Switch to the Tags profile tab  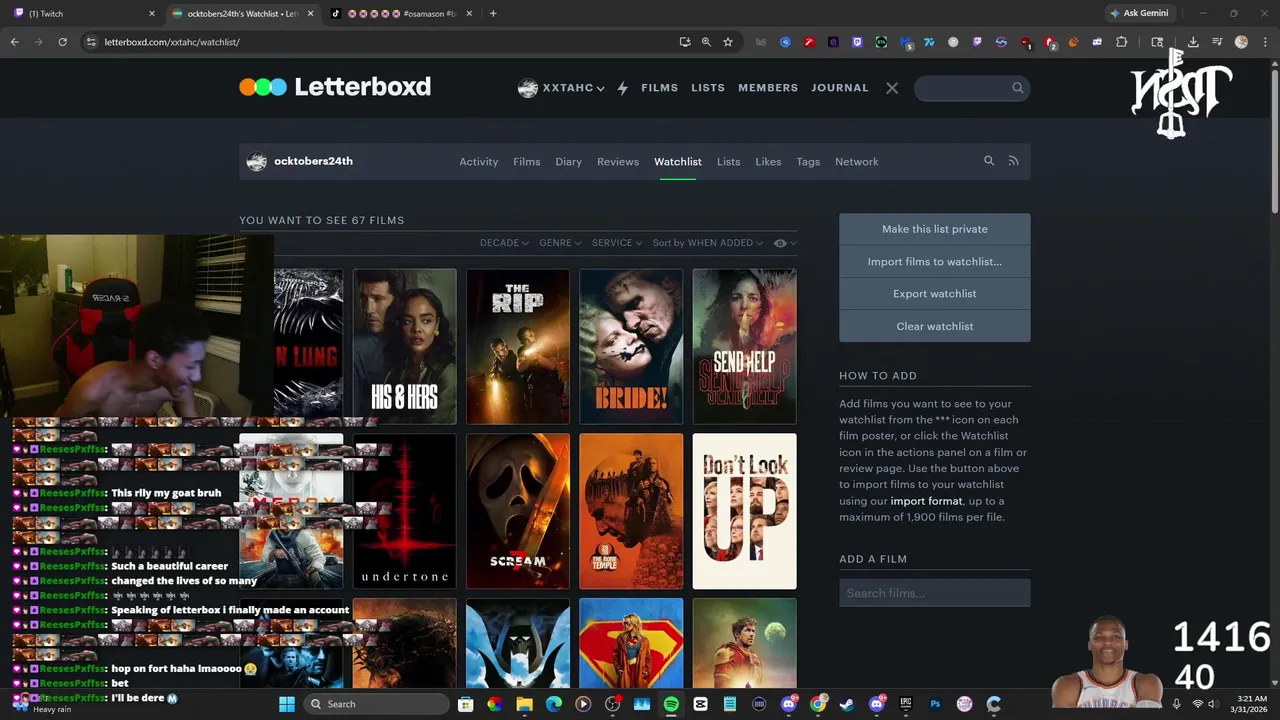click(x=808, y=161)
